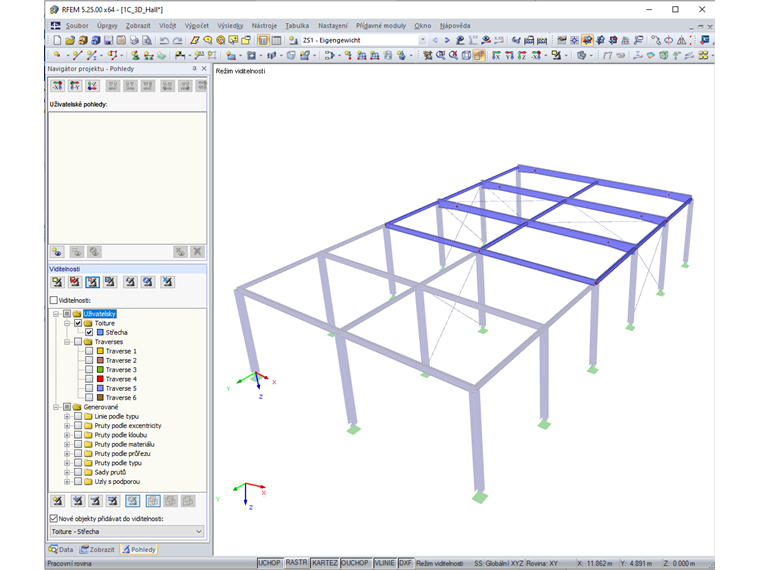Check the Traverse 6 checkbox
760x570 pixels.
(89, 397)
